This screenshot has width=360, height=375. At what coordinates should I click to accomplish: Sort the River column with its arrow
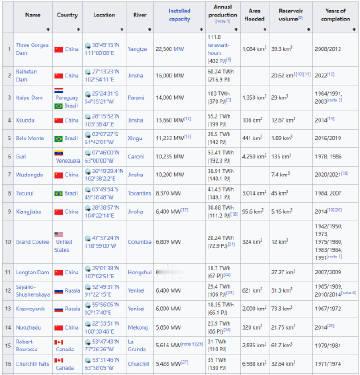pyautogui.click(x=149, y=30)
